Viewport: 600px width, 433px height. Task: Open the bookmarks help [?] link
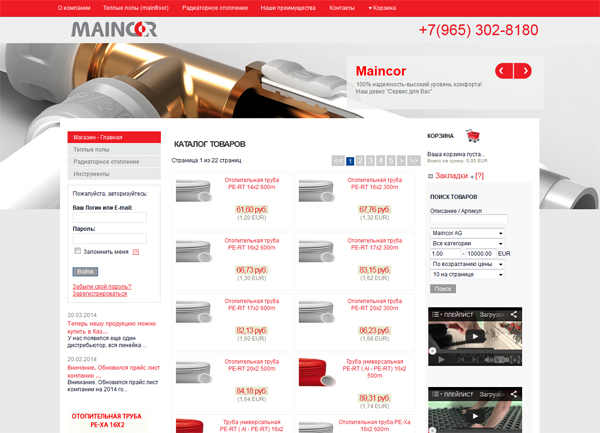(x=479, y=176)
